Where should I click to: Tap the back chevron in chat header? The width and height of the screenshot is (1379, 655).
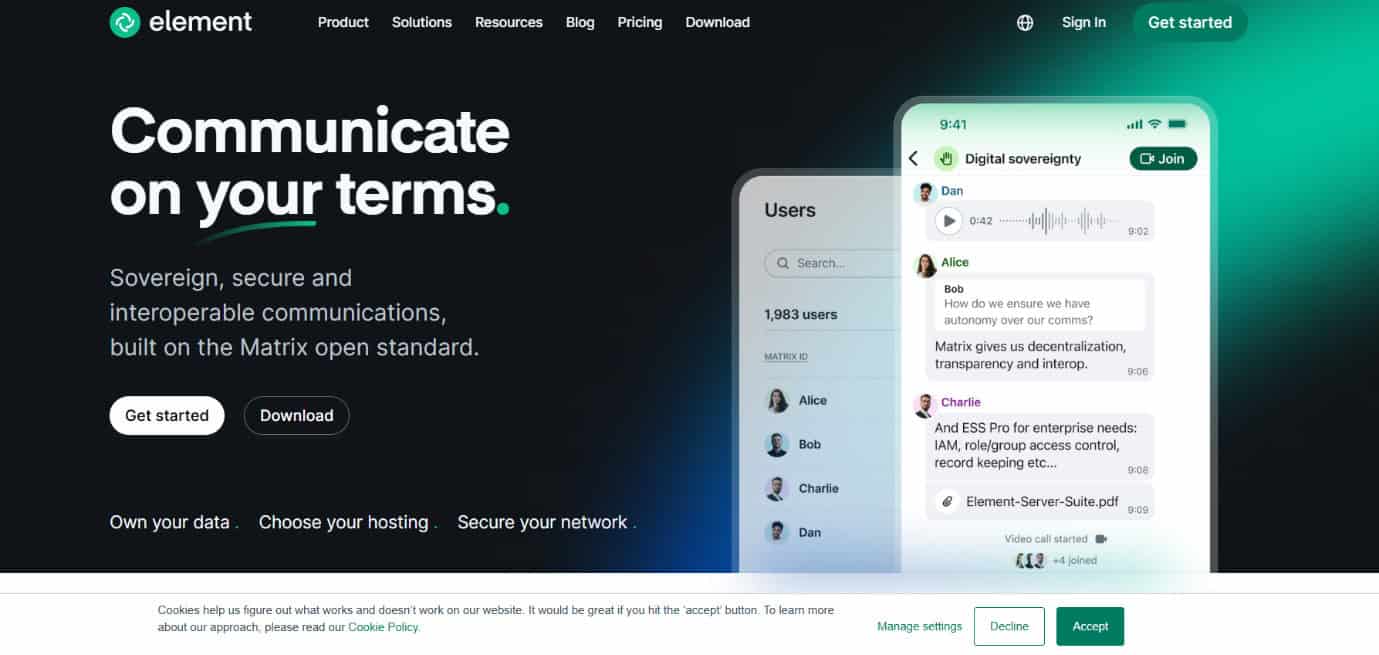click(x=913, y=159)
